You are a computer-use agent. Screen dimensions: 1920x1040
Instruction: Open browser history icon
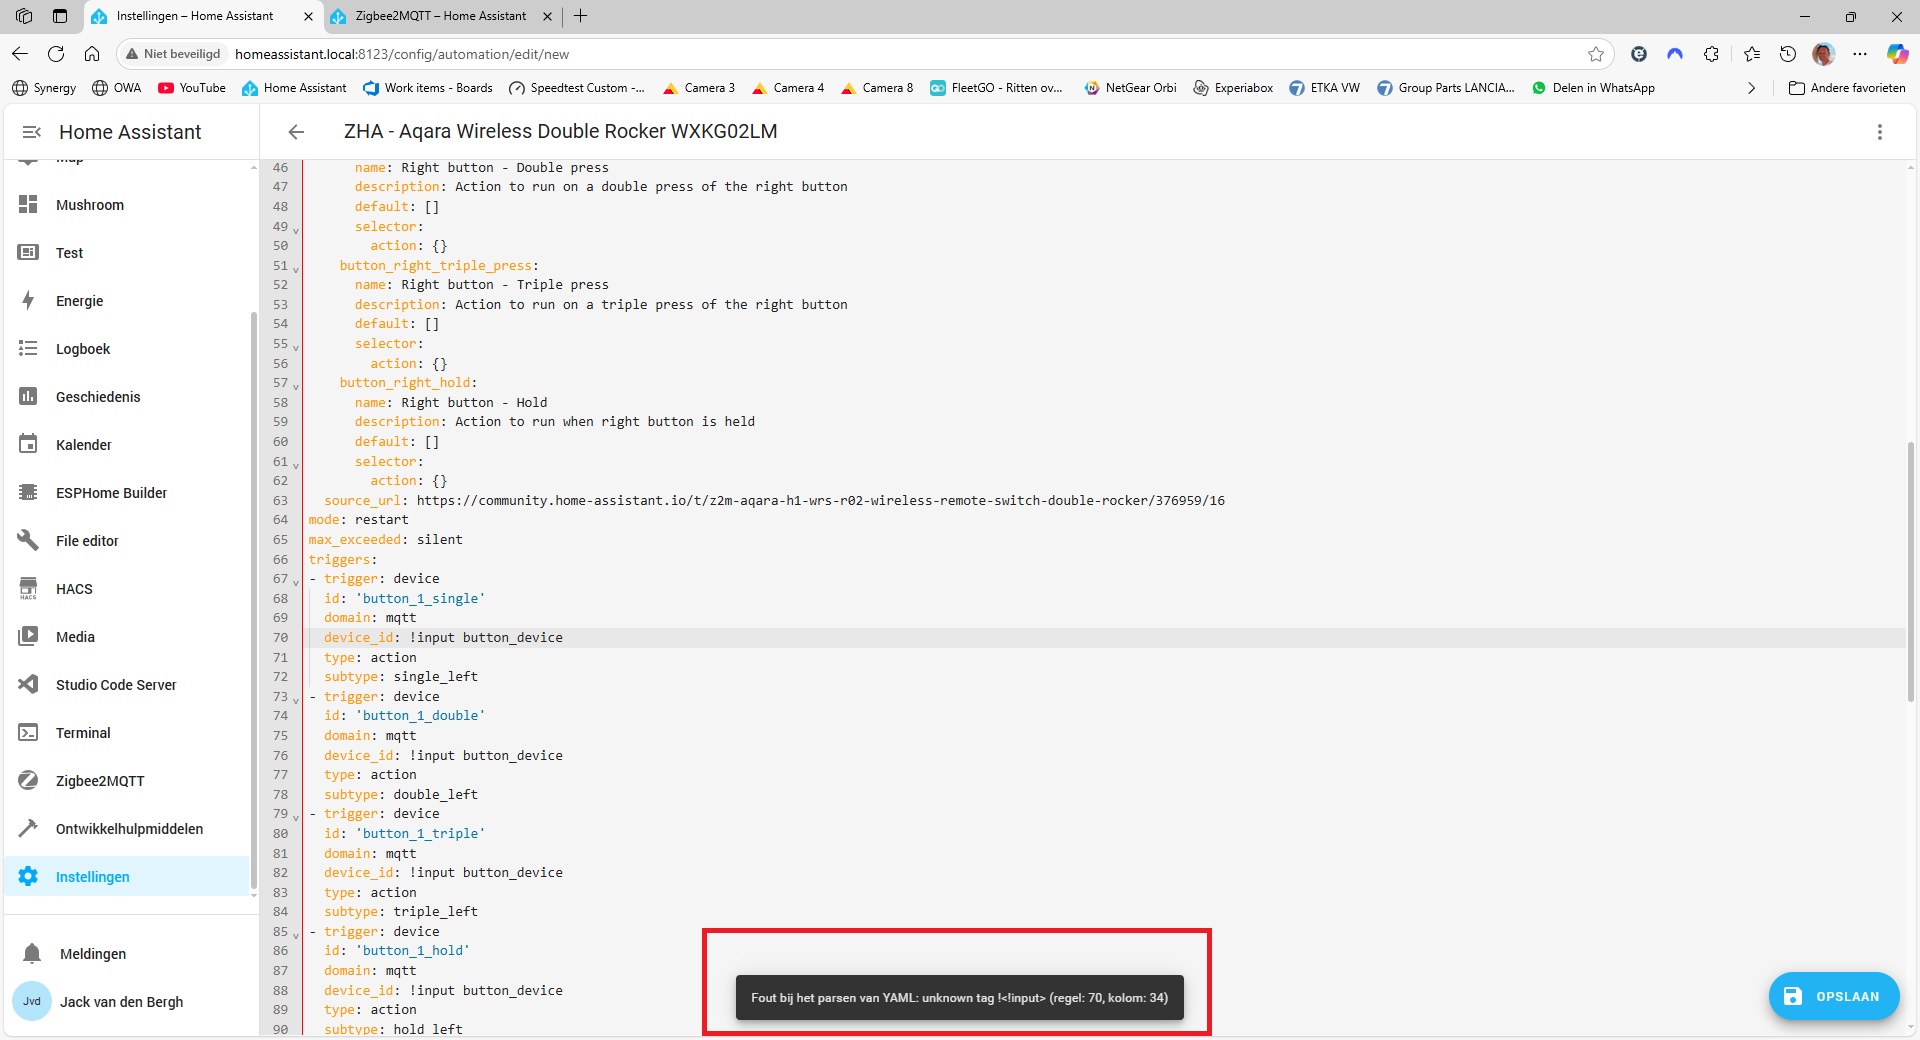click(1788, 54)
